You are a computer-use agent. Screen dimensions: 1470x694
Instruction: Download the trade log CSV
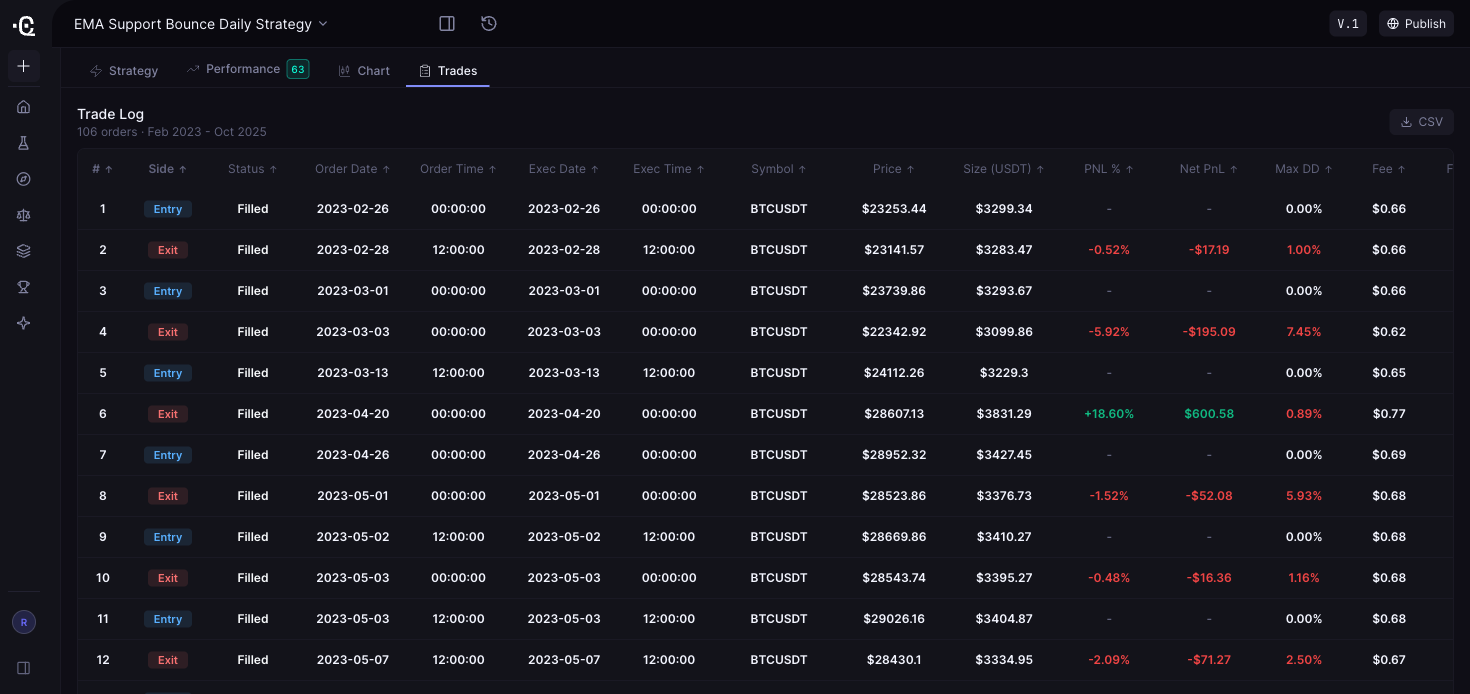point(1421,122)
